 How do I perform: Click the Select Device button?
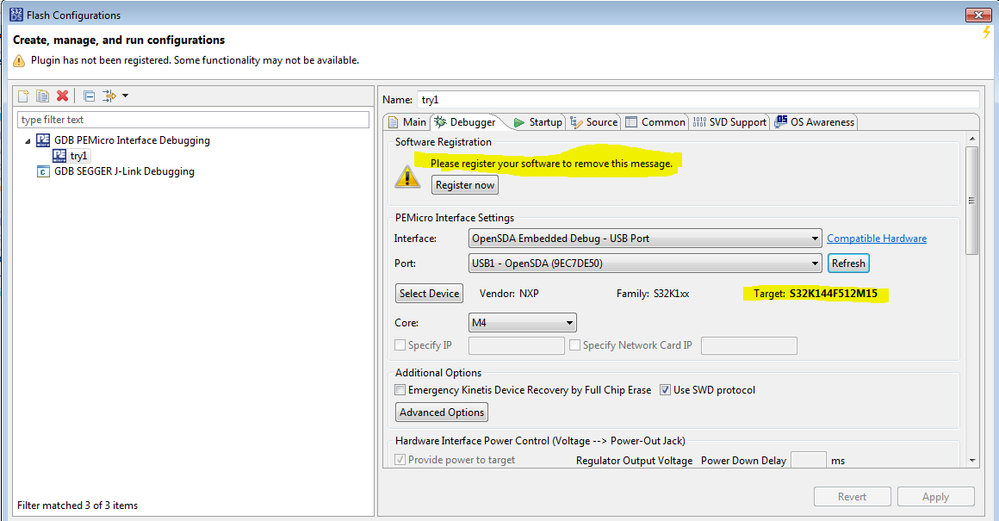pos(429,294)
